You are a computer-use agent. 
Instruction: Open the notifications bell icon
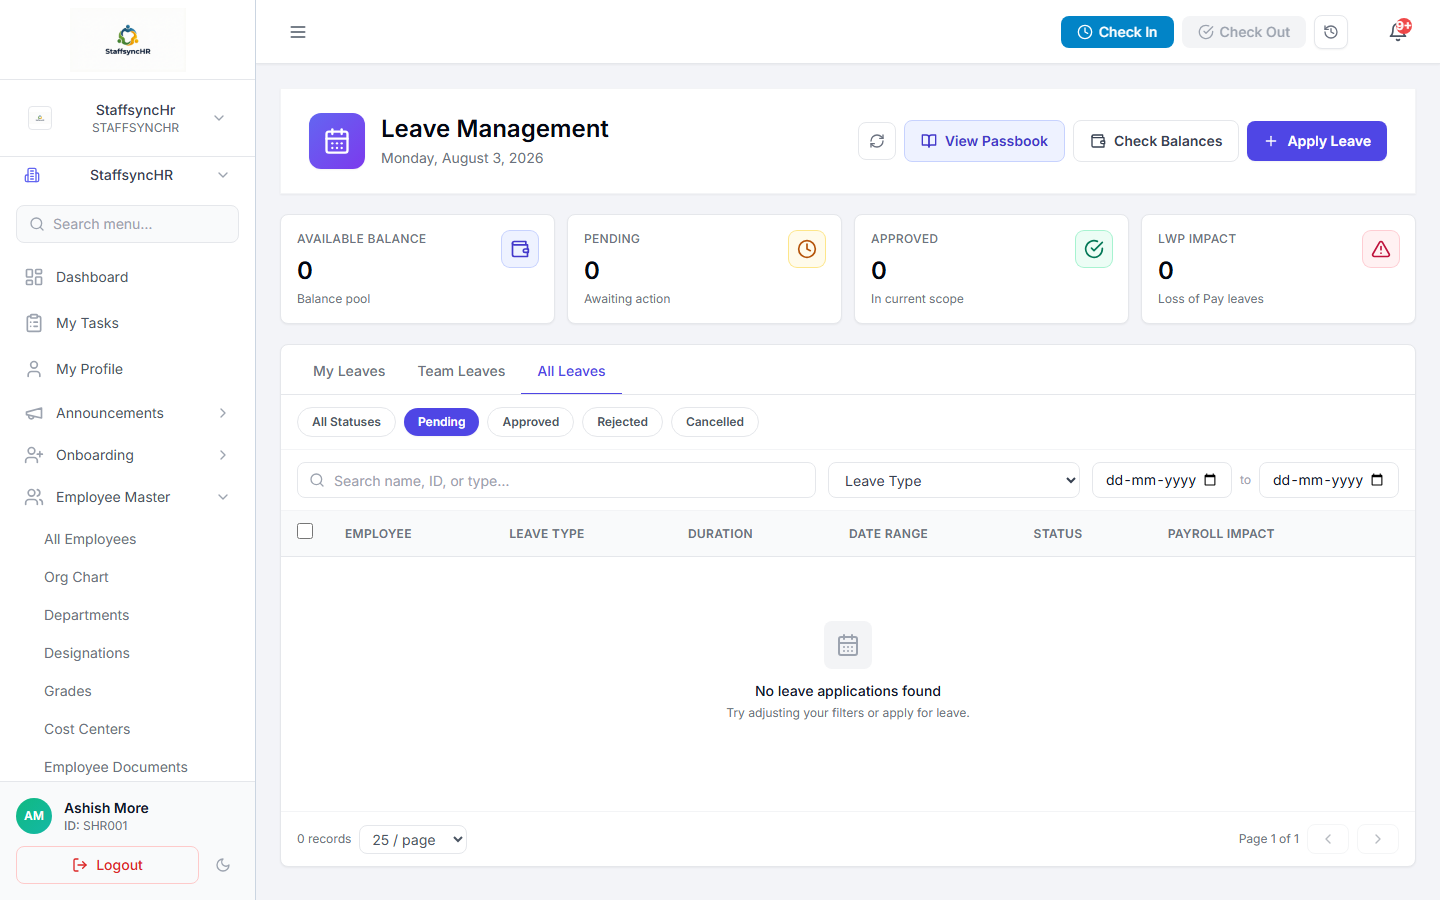click(1398, 32)
